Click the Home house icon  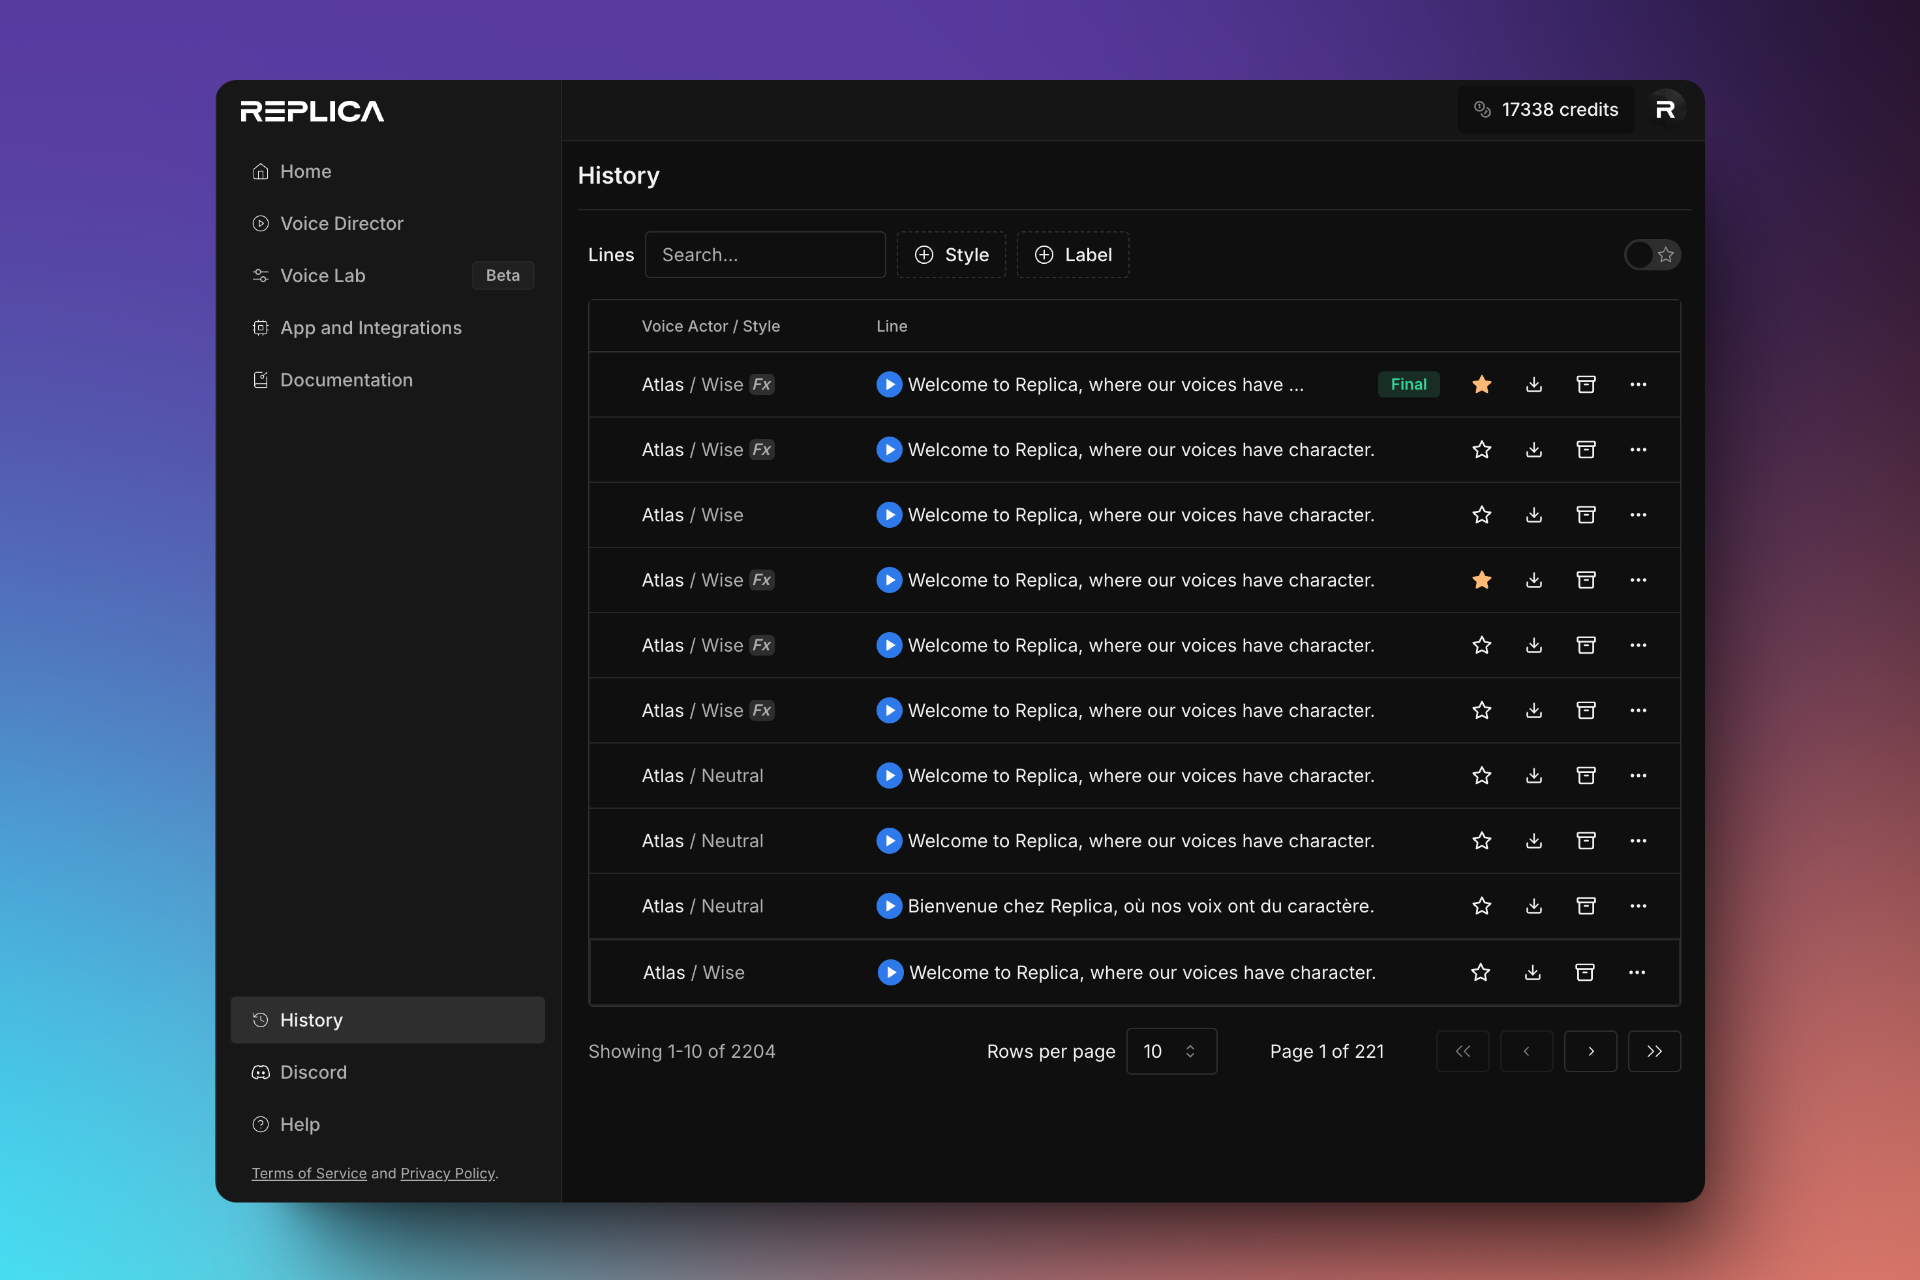point(261,171)
